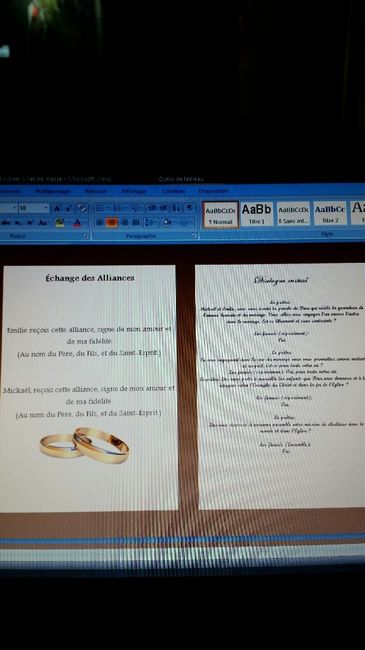Click the paragraph shading bucket
The height and width of the screenshot is (650, 365).
pos(167,222)
